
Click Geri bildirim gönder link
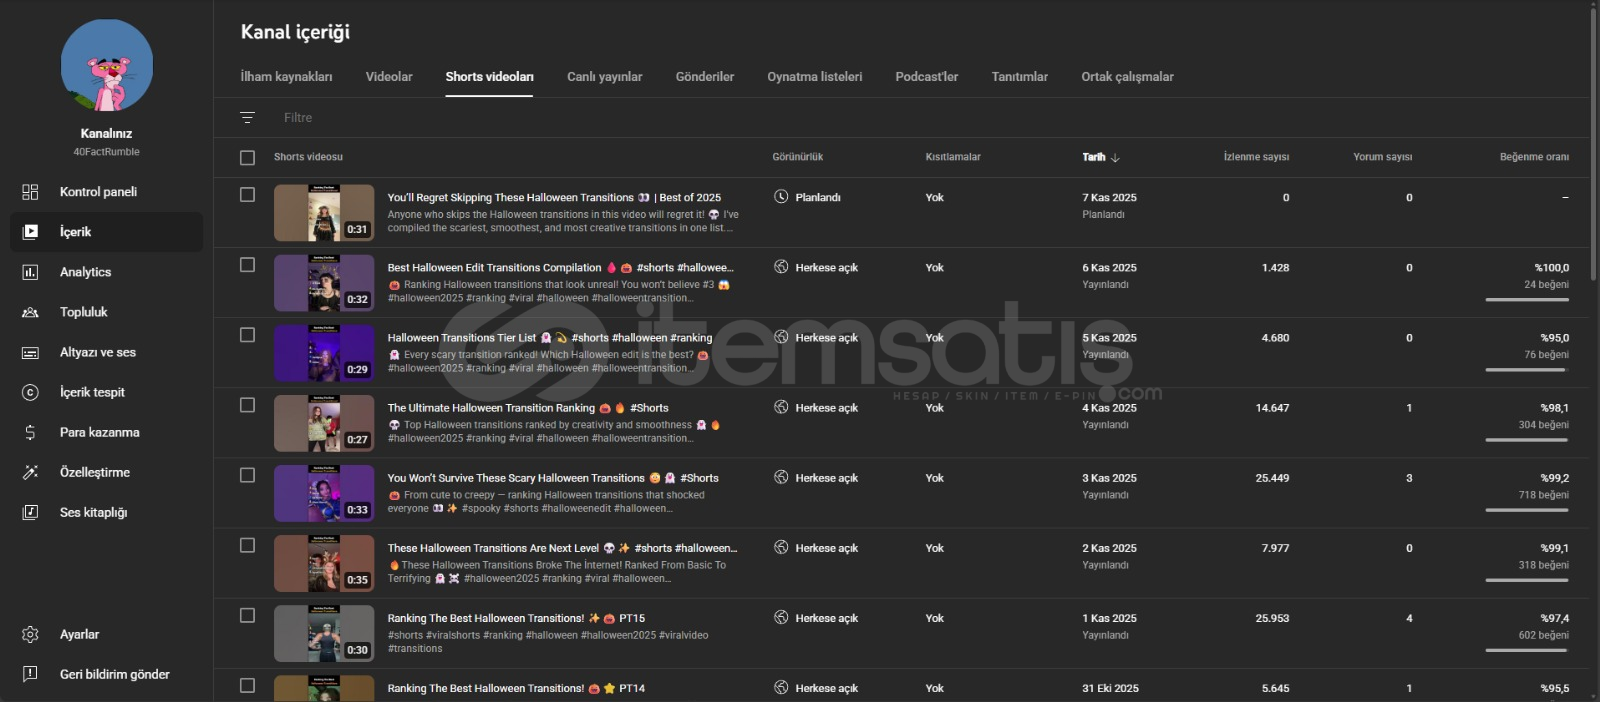click(114, 674)
